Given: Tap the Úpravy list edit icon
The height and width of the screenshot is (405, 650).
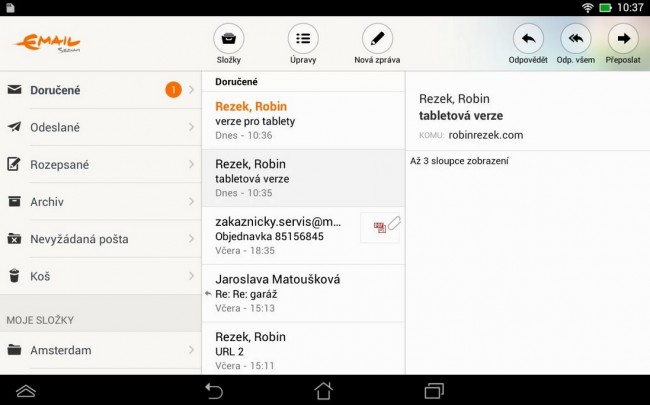Looking at the screenshot, I should click(x=303, y=39).
